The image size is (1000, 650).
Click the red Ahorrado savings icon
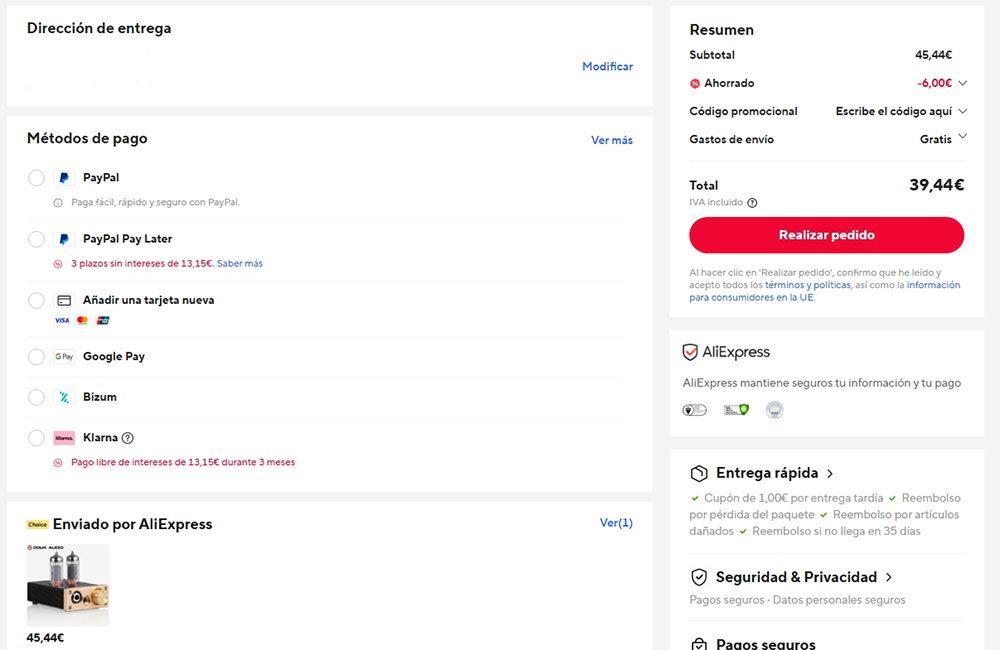pos(695,84)
